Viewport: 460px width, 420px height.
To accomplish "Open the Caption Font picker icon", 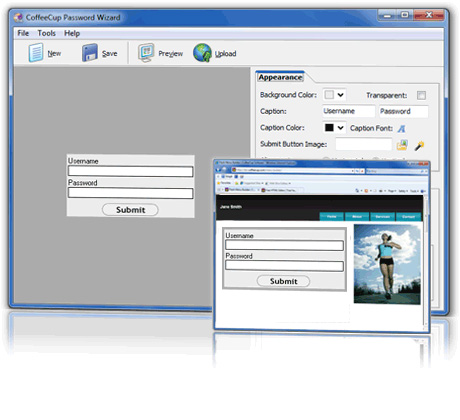I will (401, 128).
